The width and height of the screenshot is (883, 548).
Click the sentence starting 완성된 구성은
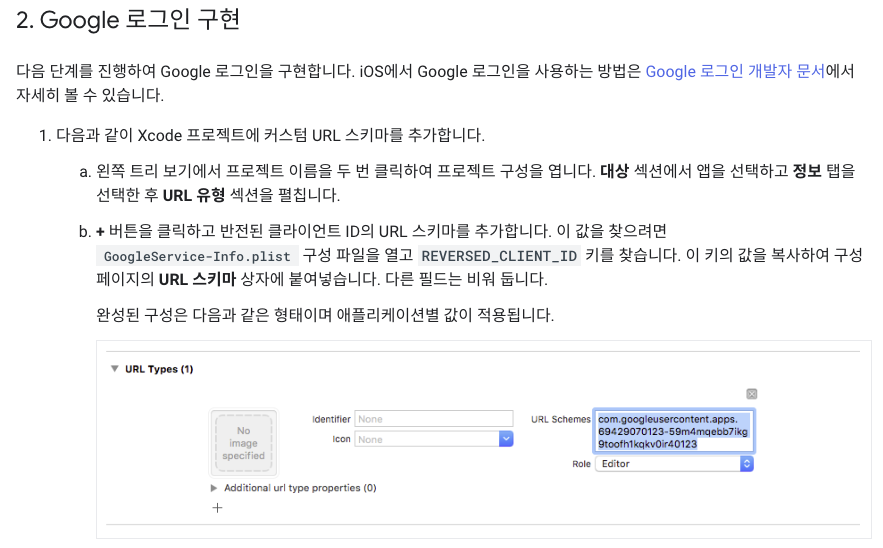point(325,315)
